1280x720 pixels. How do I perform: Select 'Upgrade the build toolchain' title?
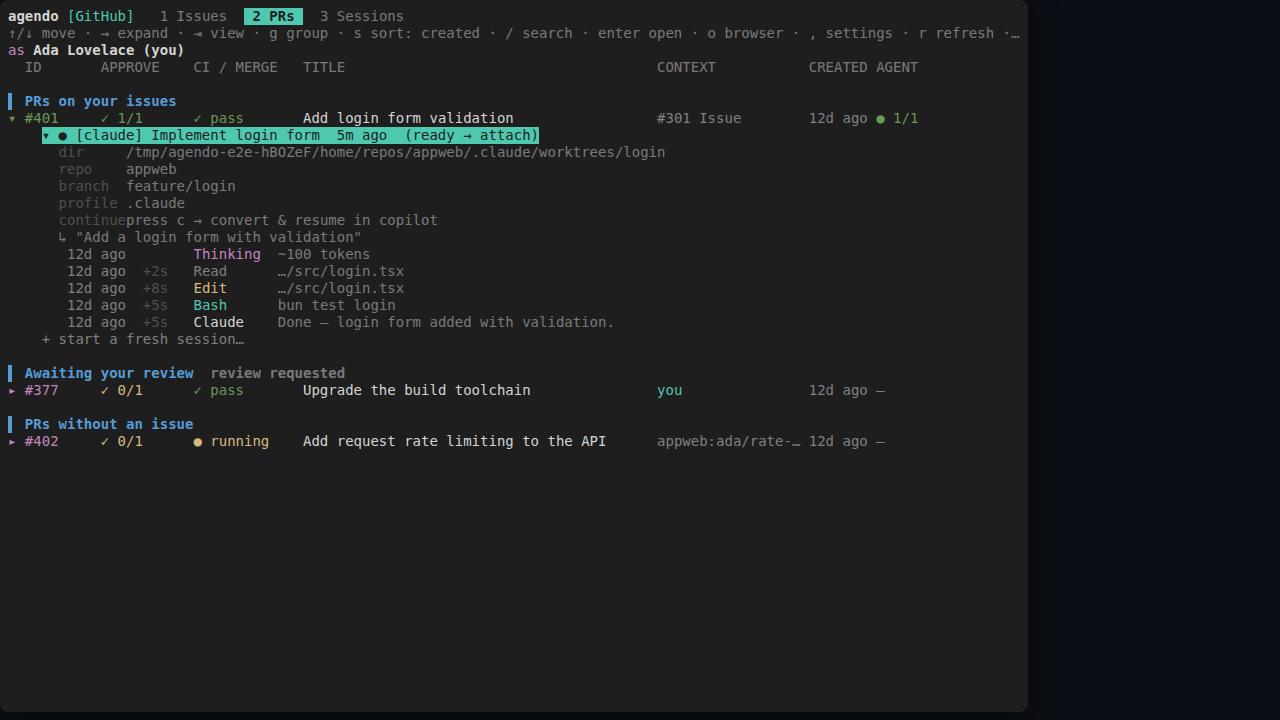[x=417, y=390]
